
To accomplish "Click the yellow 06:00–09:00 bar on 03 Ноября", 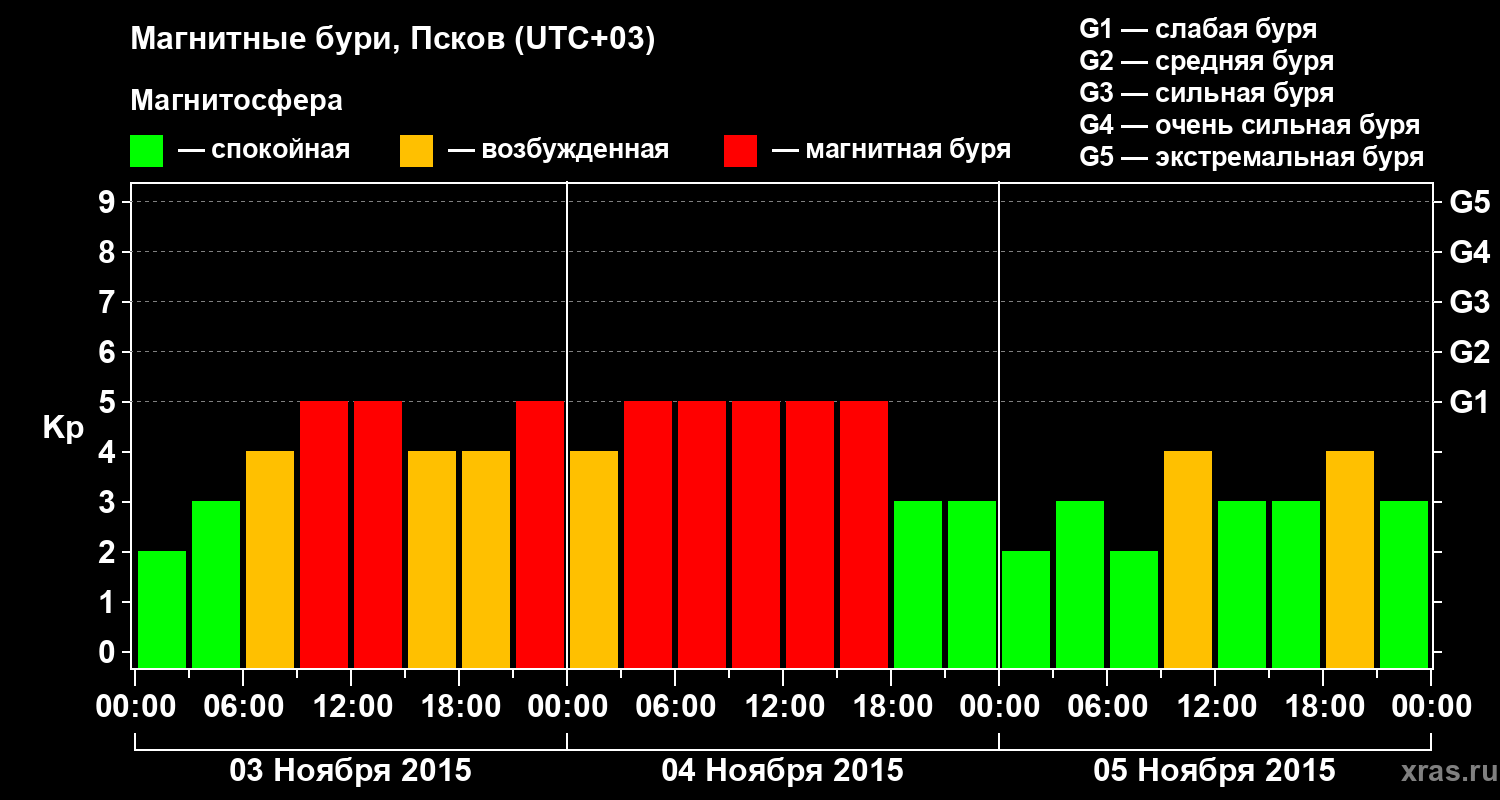I will click(270, 559).
